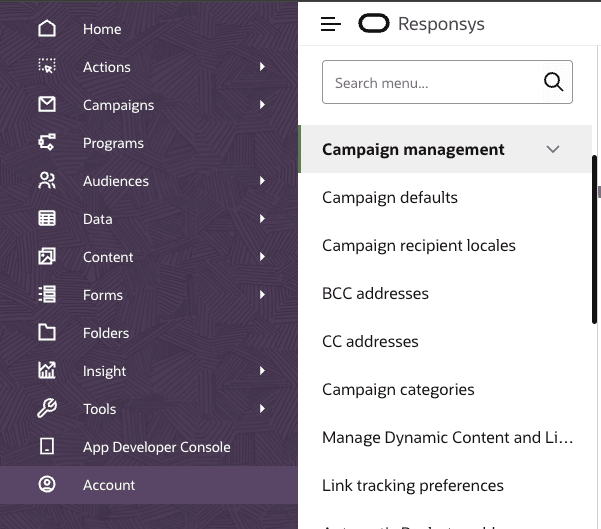Image resolution: width=601 pixels, height=529 pixels.
Task: Click the Actions label text
Action: click(x=107, y=67)
